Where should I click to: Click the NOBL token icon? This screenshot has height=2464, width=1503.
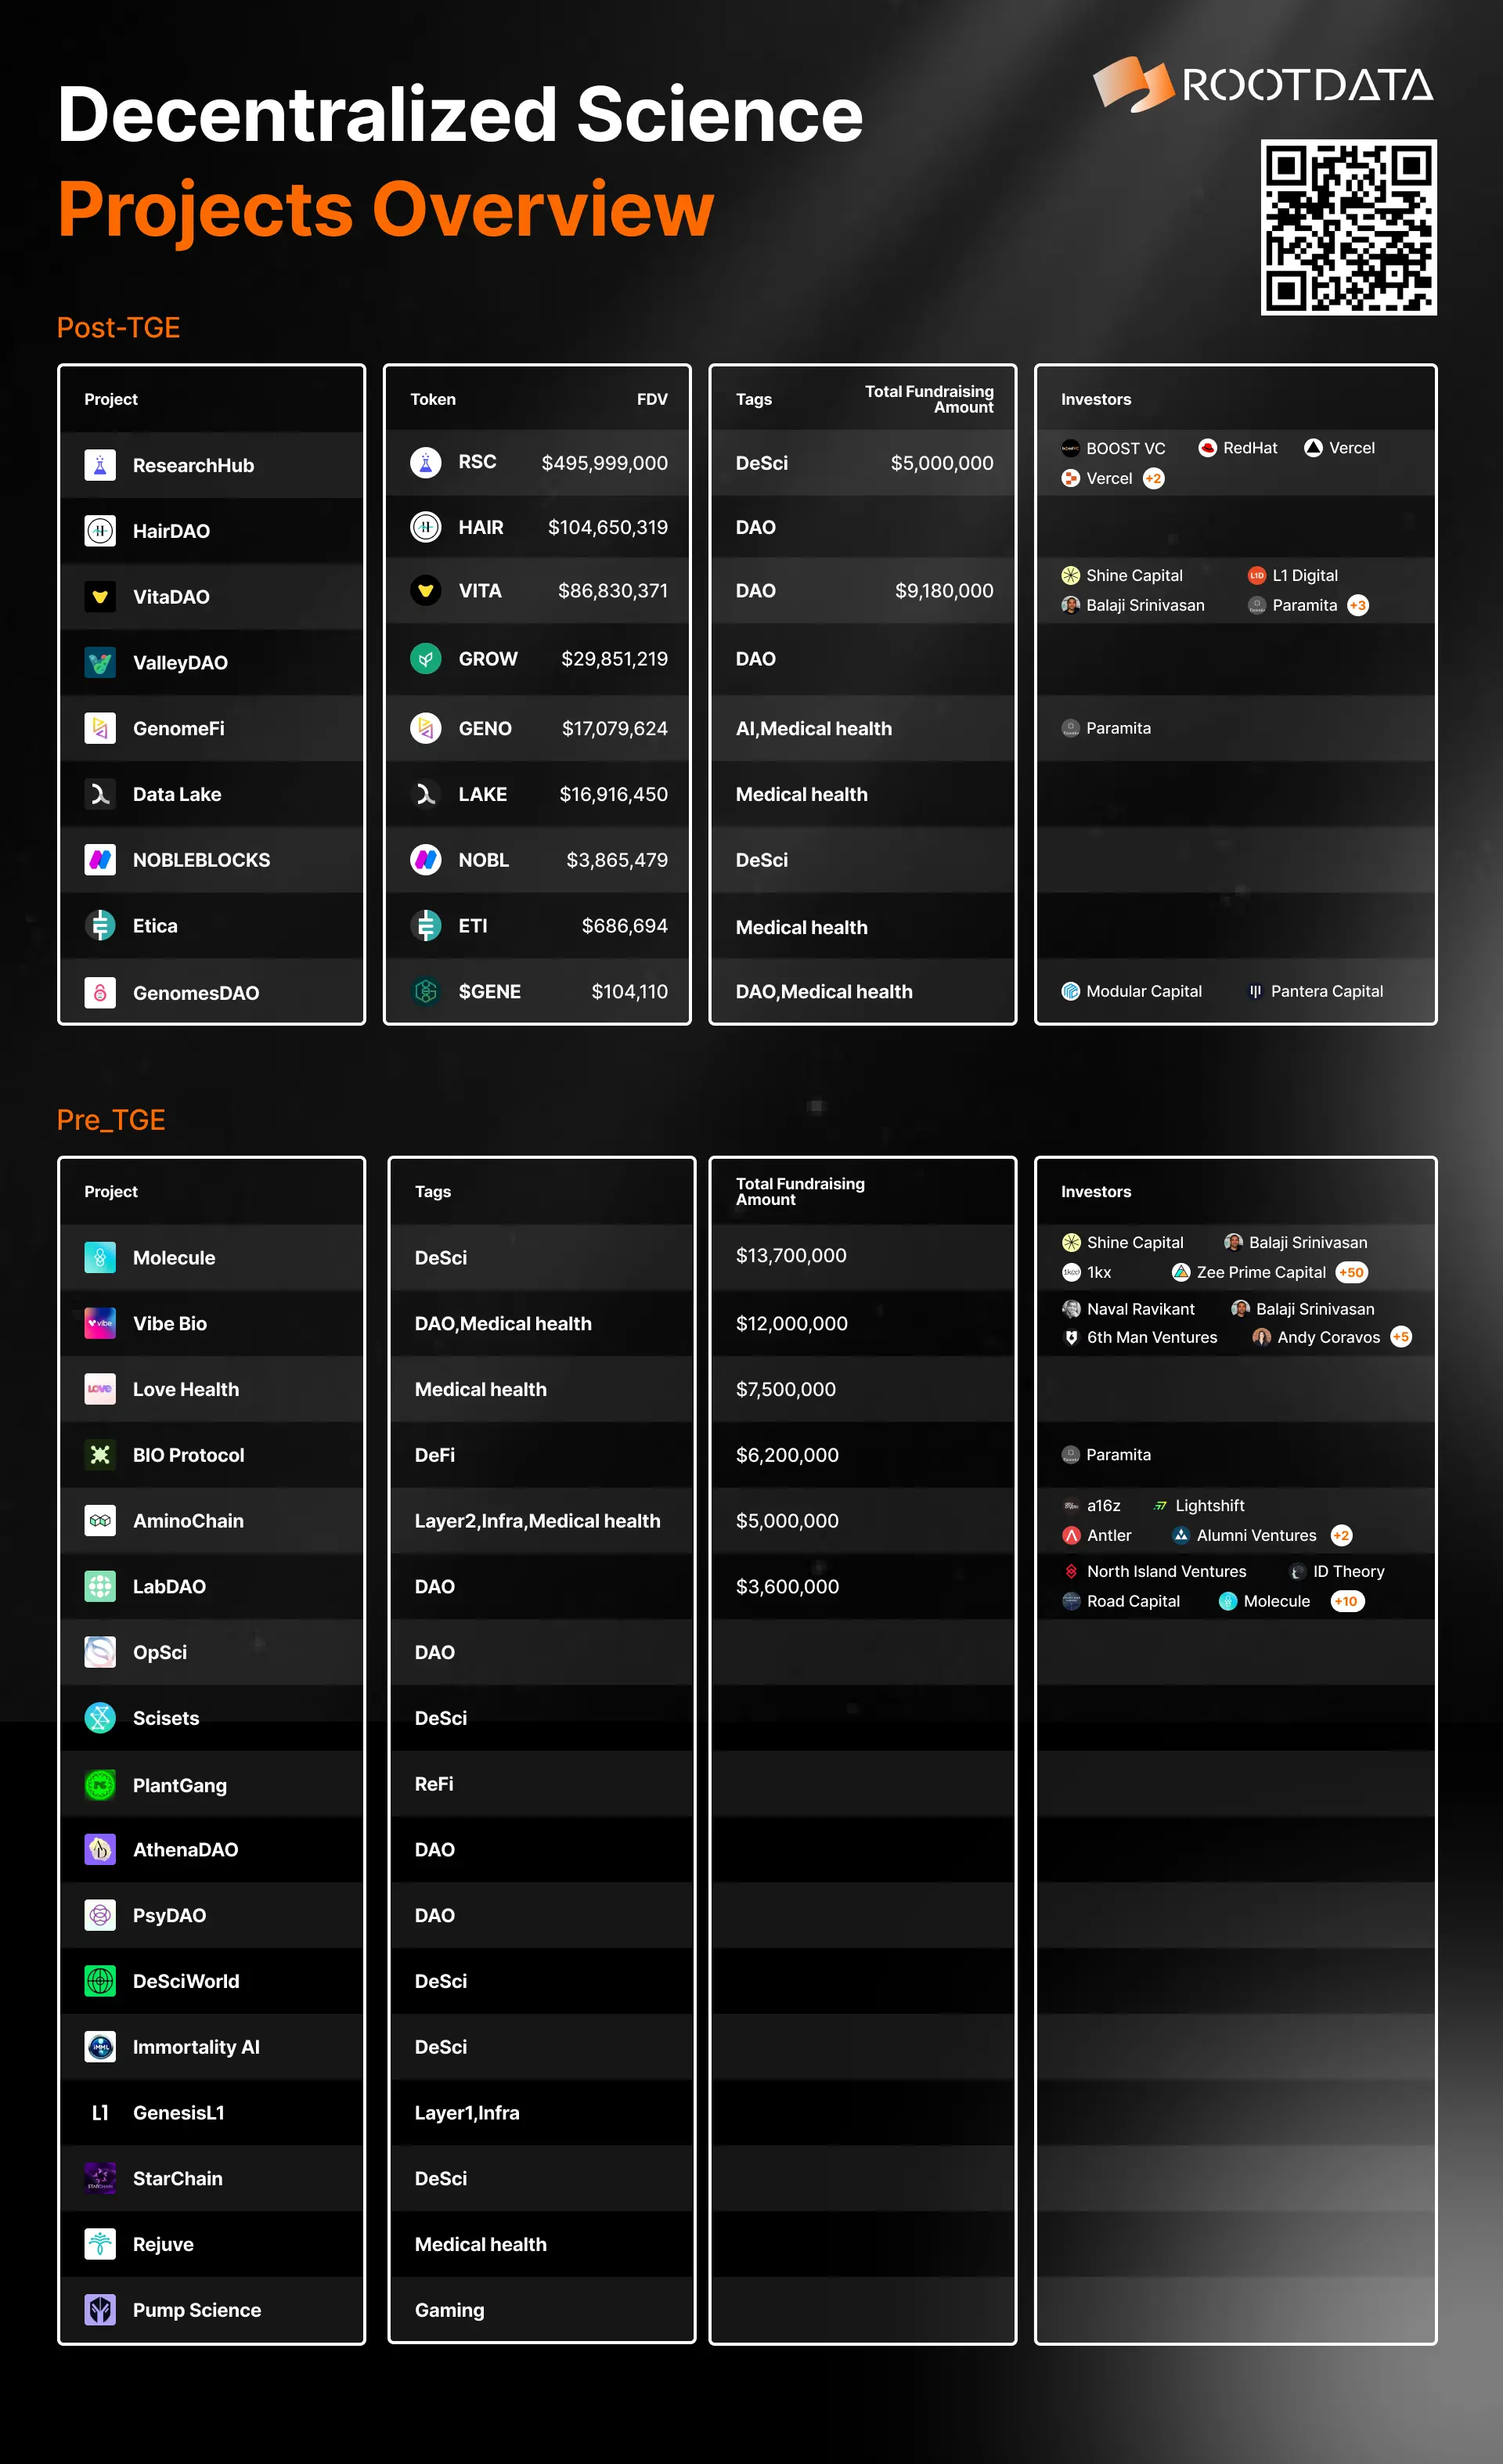tap(426, 860)
